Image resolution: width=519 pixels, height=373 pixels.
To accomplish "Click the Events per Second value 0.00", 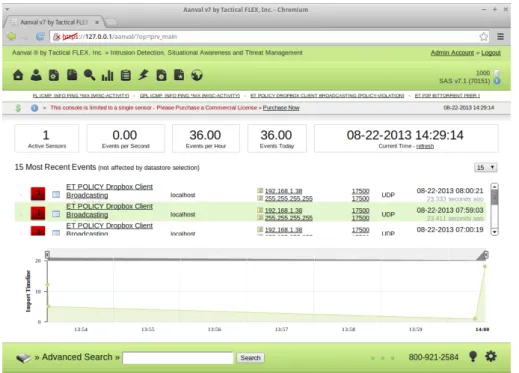I will (x=125, y=135).
